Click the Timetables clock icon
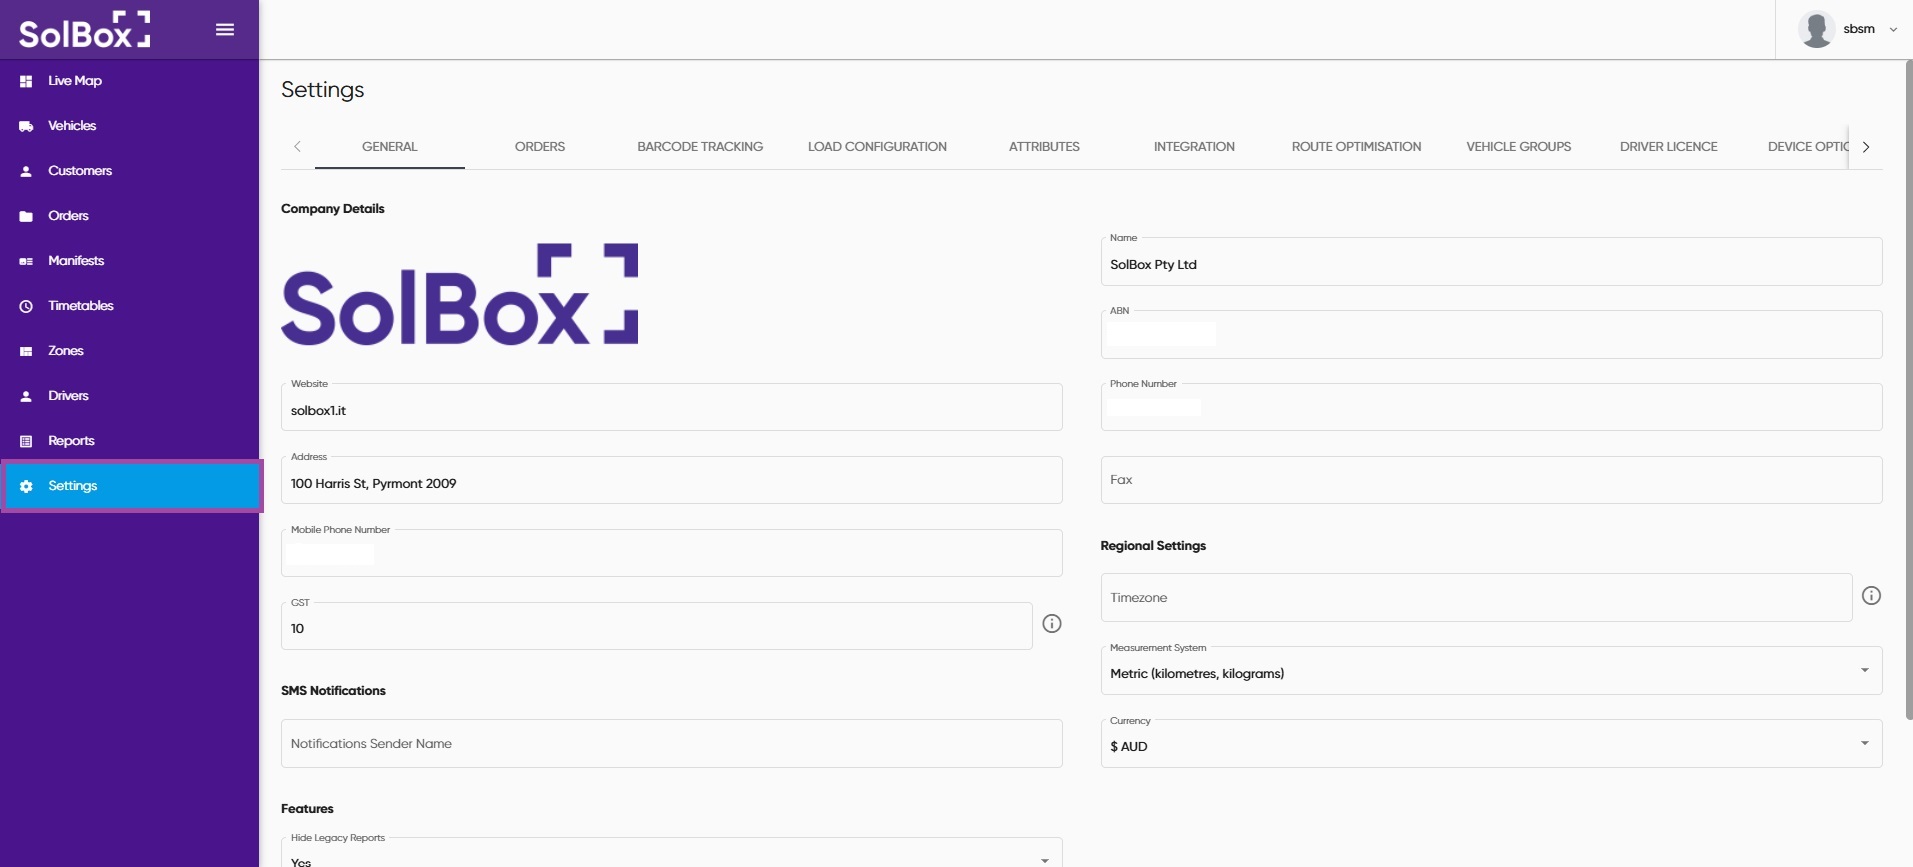The width and height of the screenshot is (1913, 867). point(26,306)
